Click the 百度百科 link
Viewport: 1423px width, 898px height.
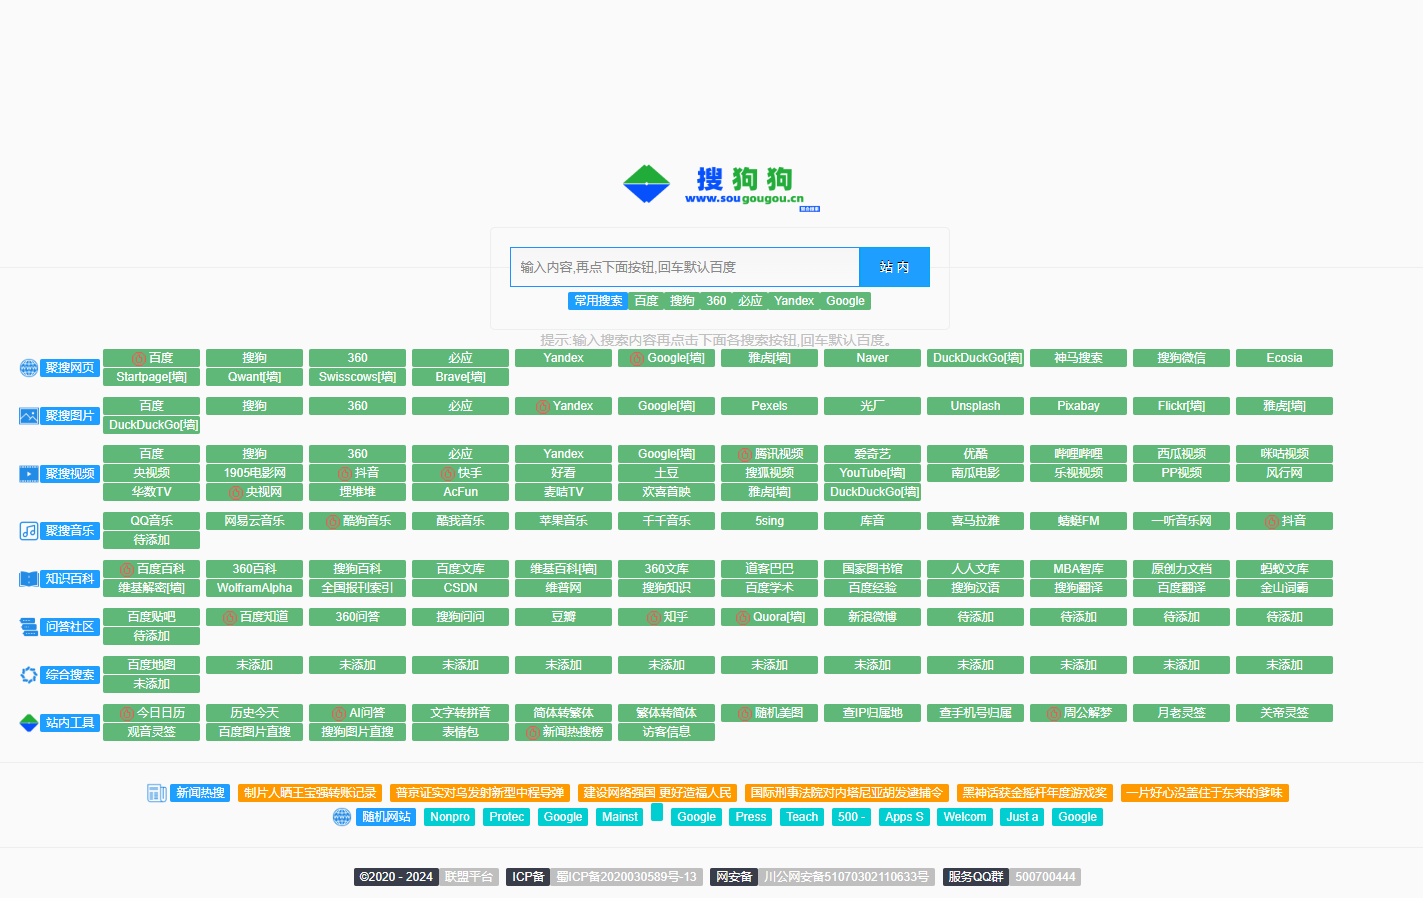tap(151, 569)
